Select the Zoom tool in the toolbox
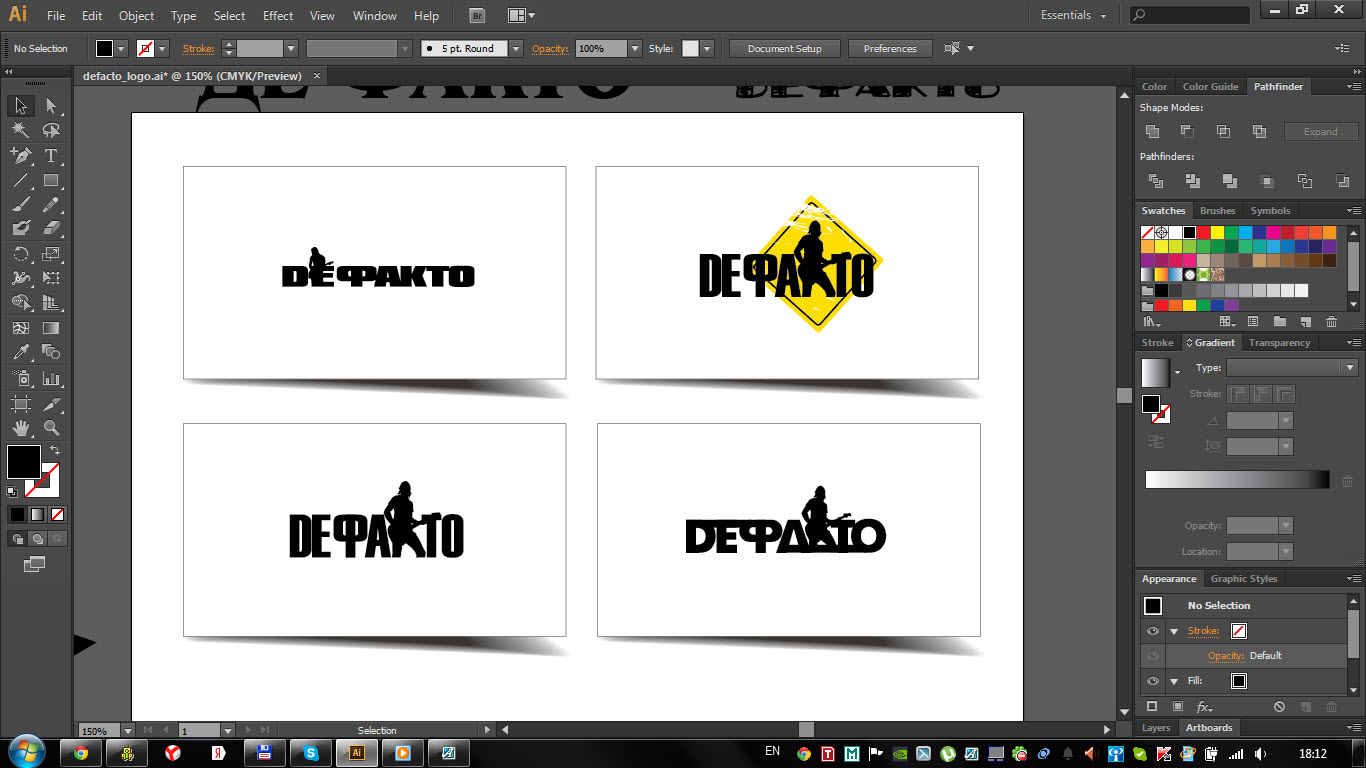The width and height of the screenshot is (1366, 768). coord(51,428)
